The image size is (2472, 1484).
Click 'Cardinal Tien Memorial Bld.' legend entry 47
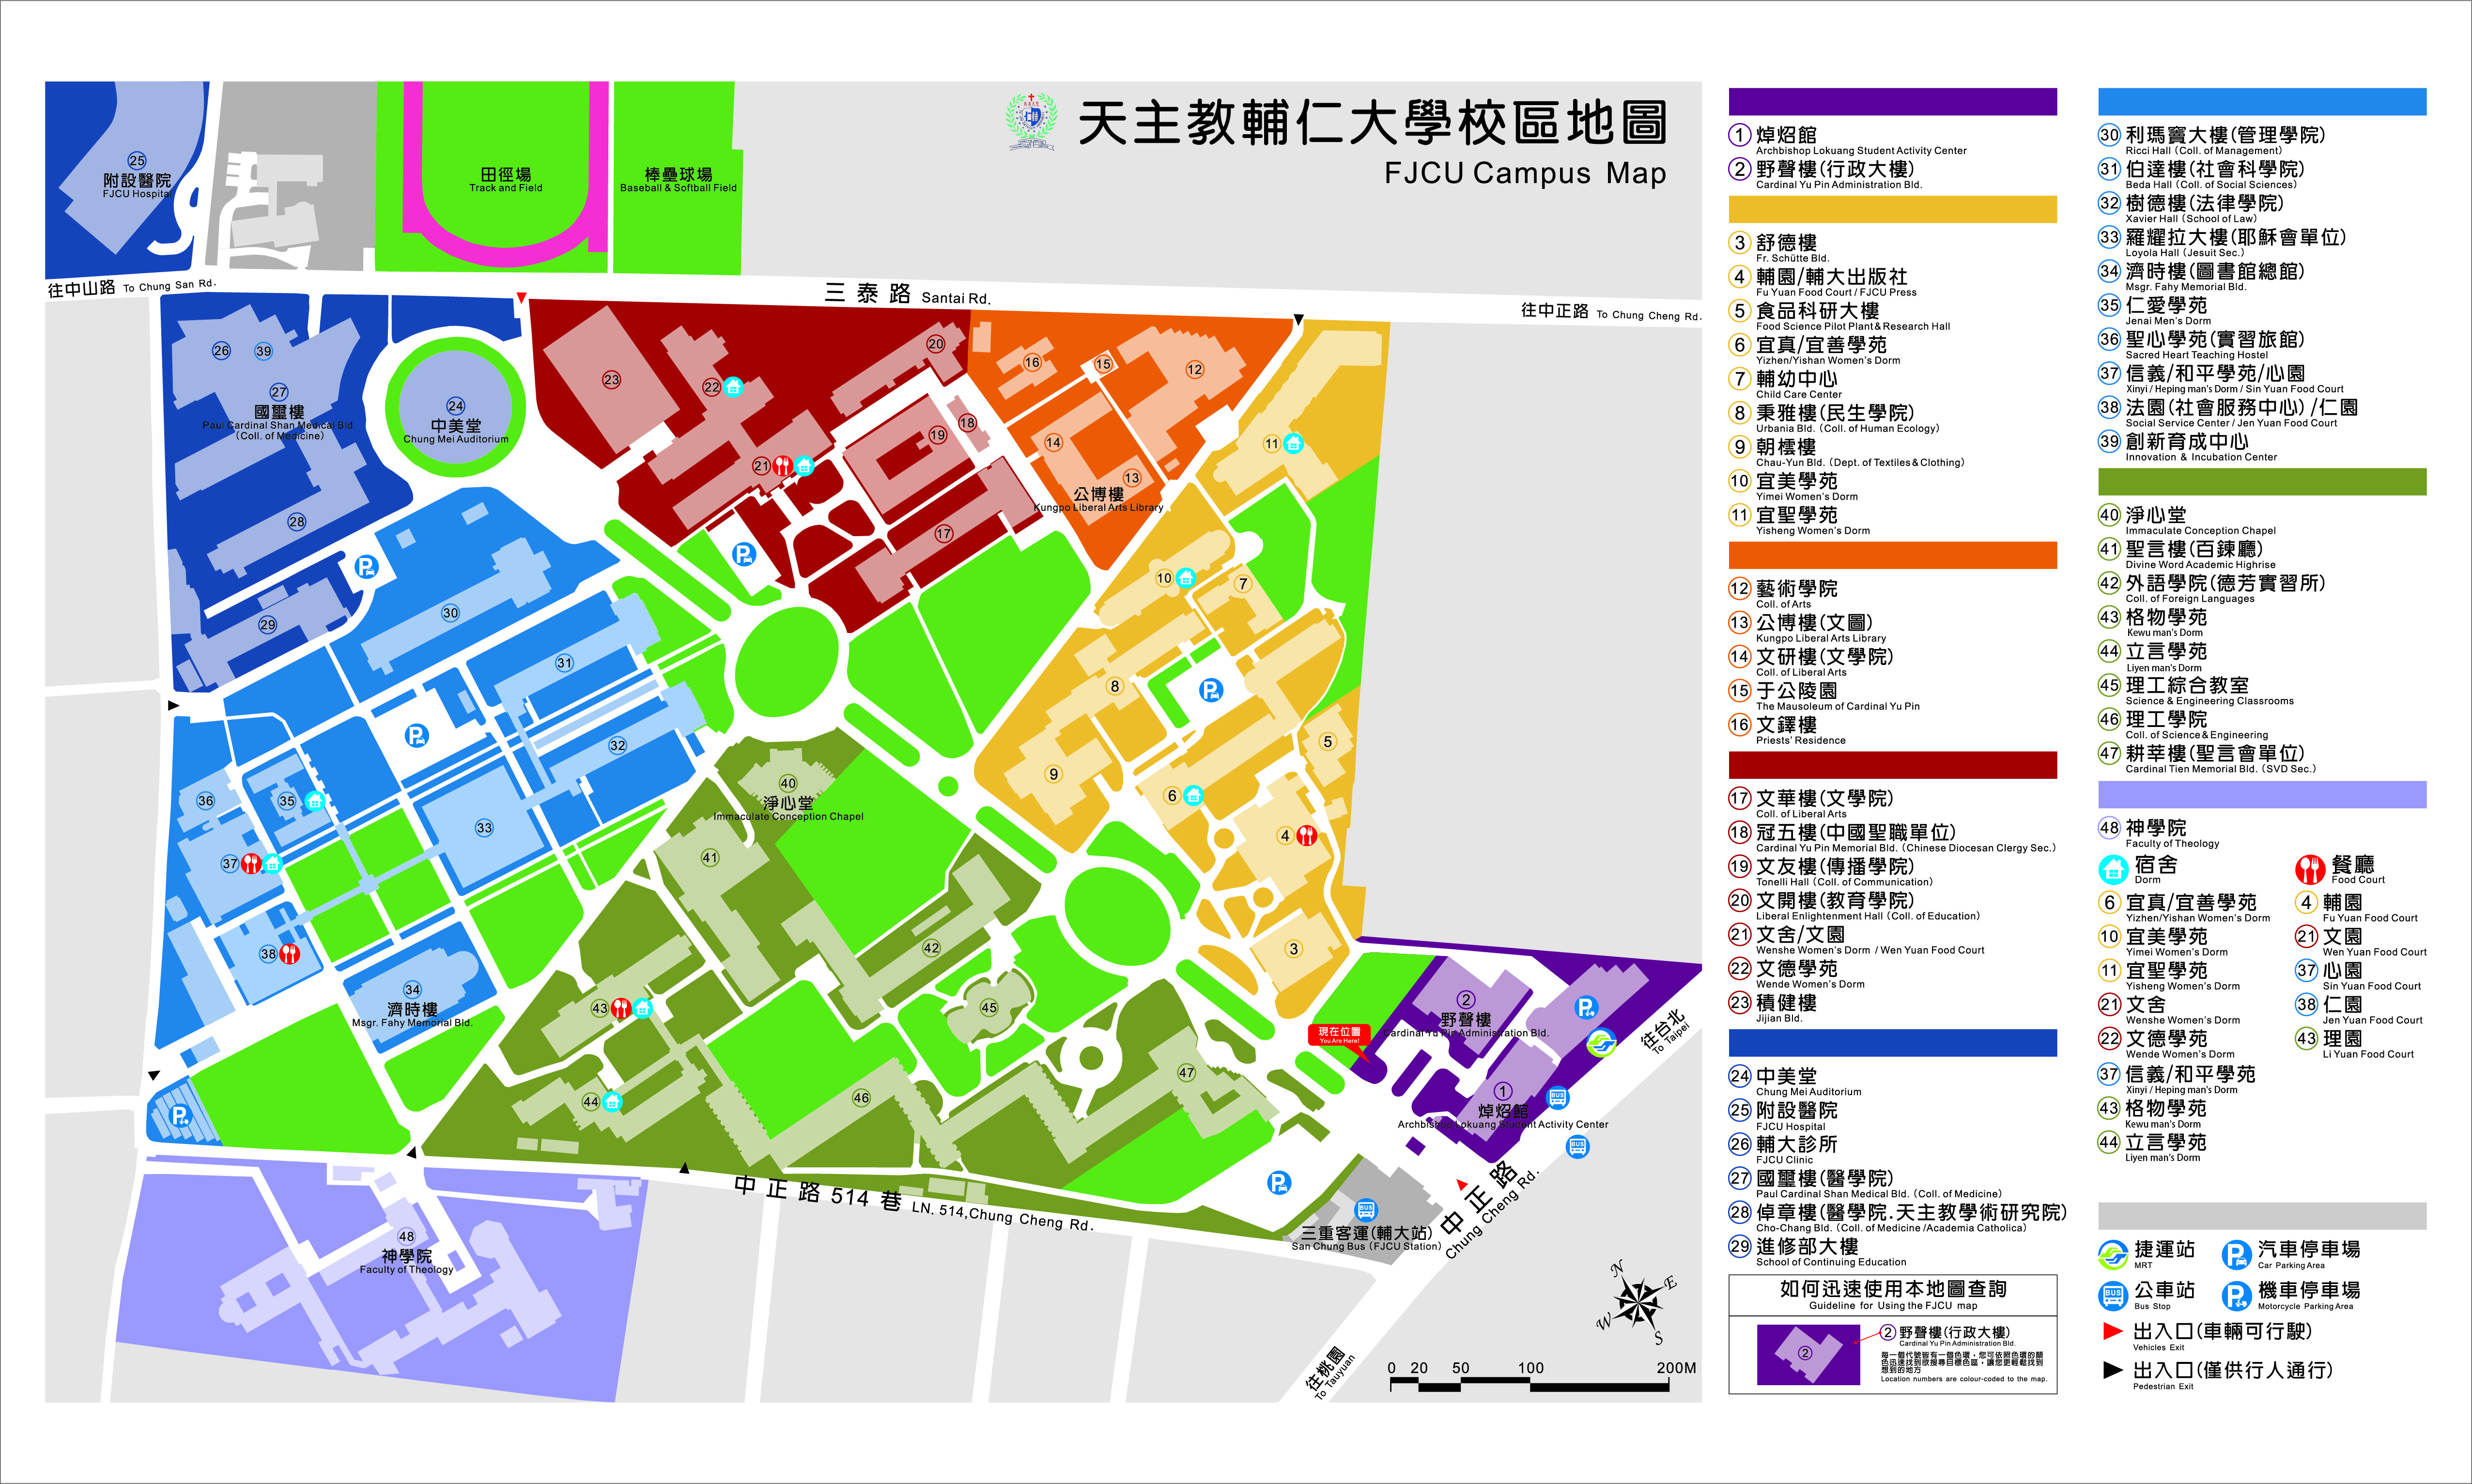point(2220,769)
